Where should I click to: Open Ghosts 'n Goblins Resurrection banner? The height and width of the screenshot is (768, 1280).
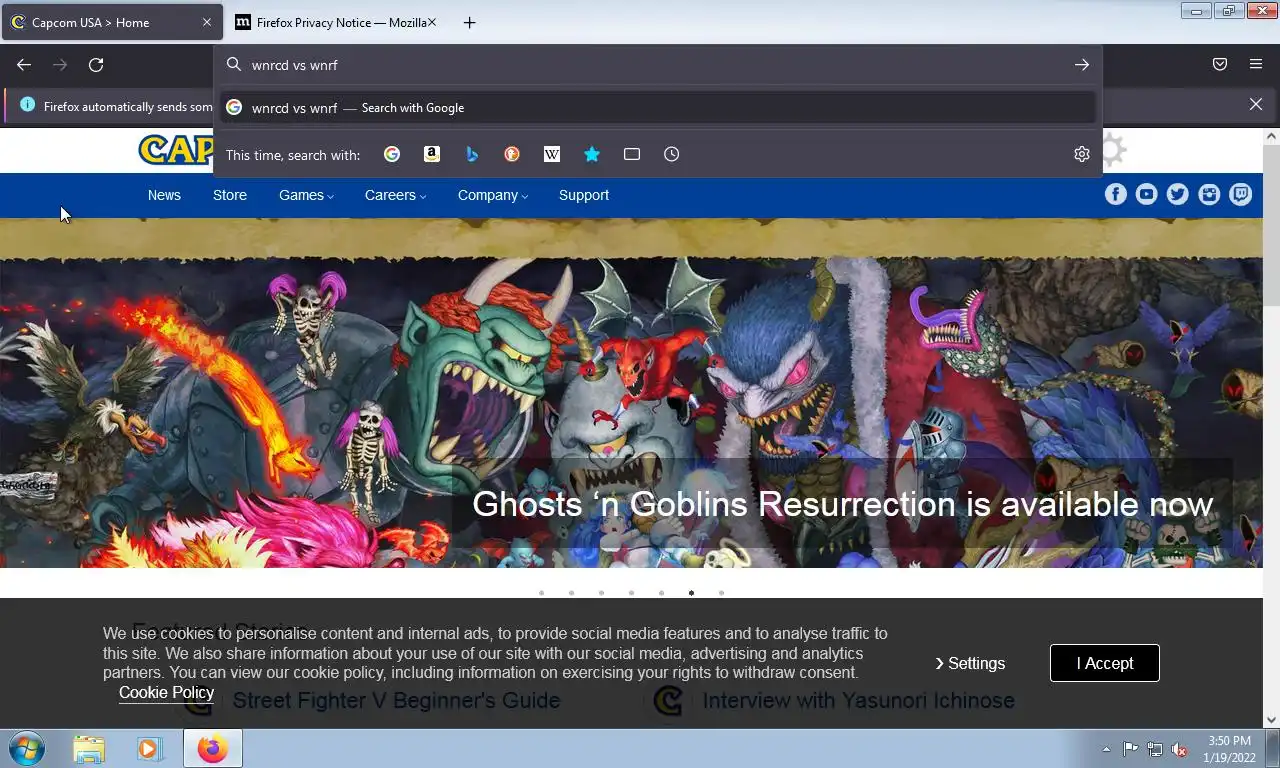842,504
